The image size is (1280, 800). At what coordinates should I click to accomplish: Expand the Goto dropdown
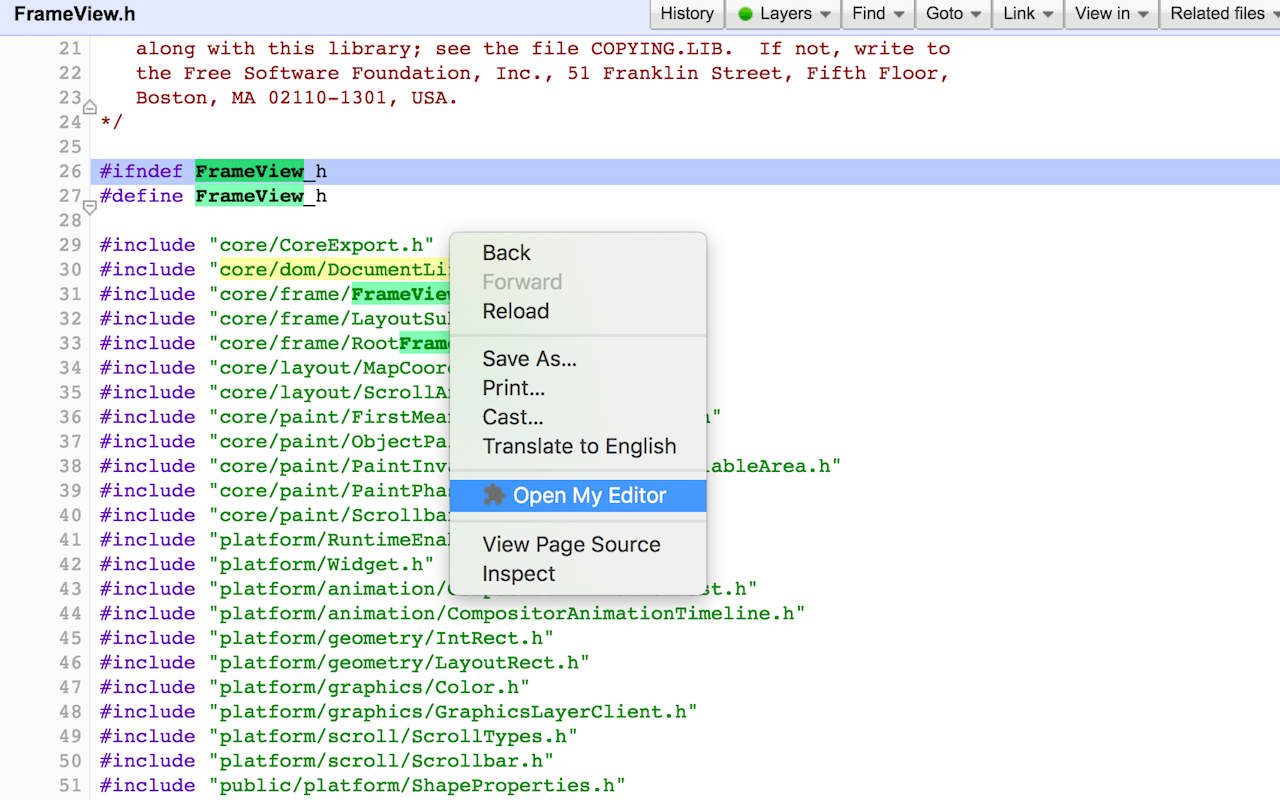coord(953,14)
